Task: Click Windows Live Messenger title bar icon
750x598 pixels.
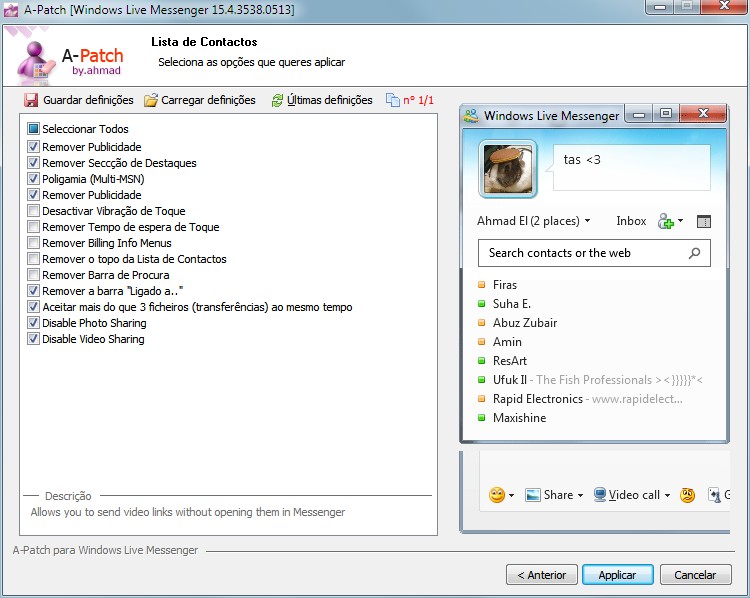Action: tap(471, 115)
